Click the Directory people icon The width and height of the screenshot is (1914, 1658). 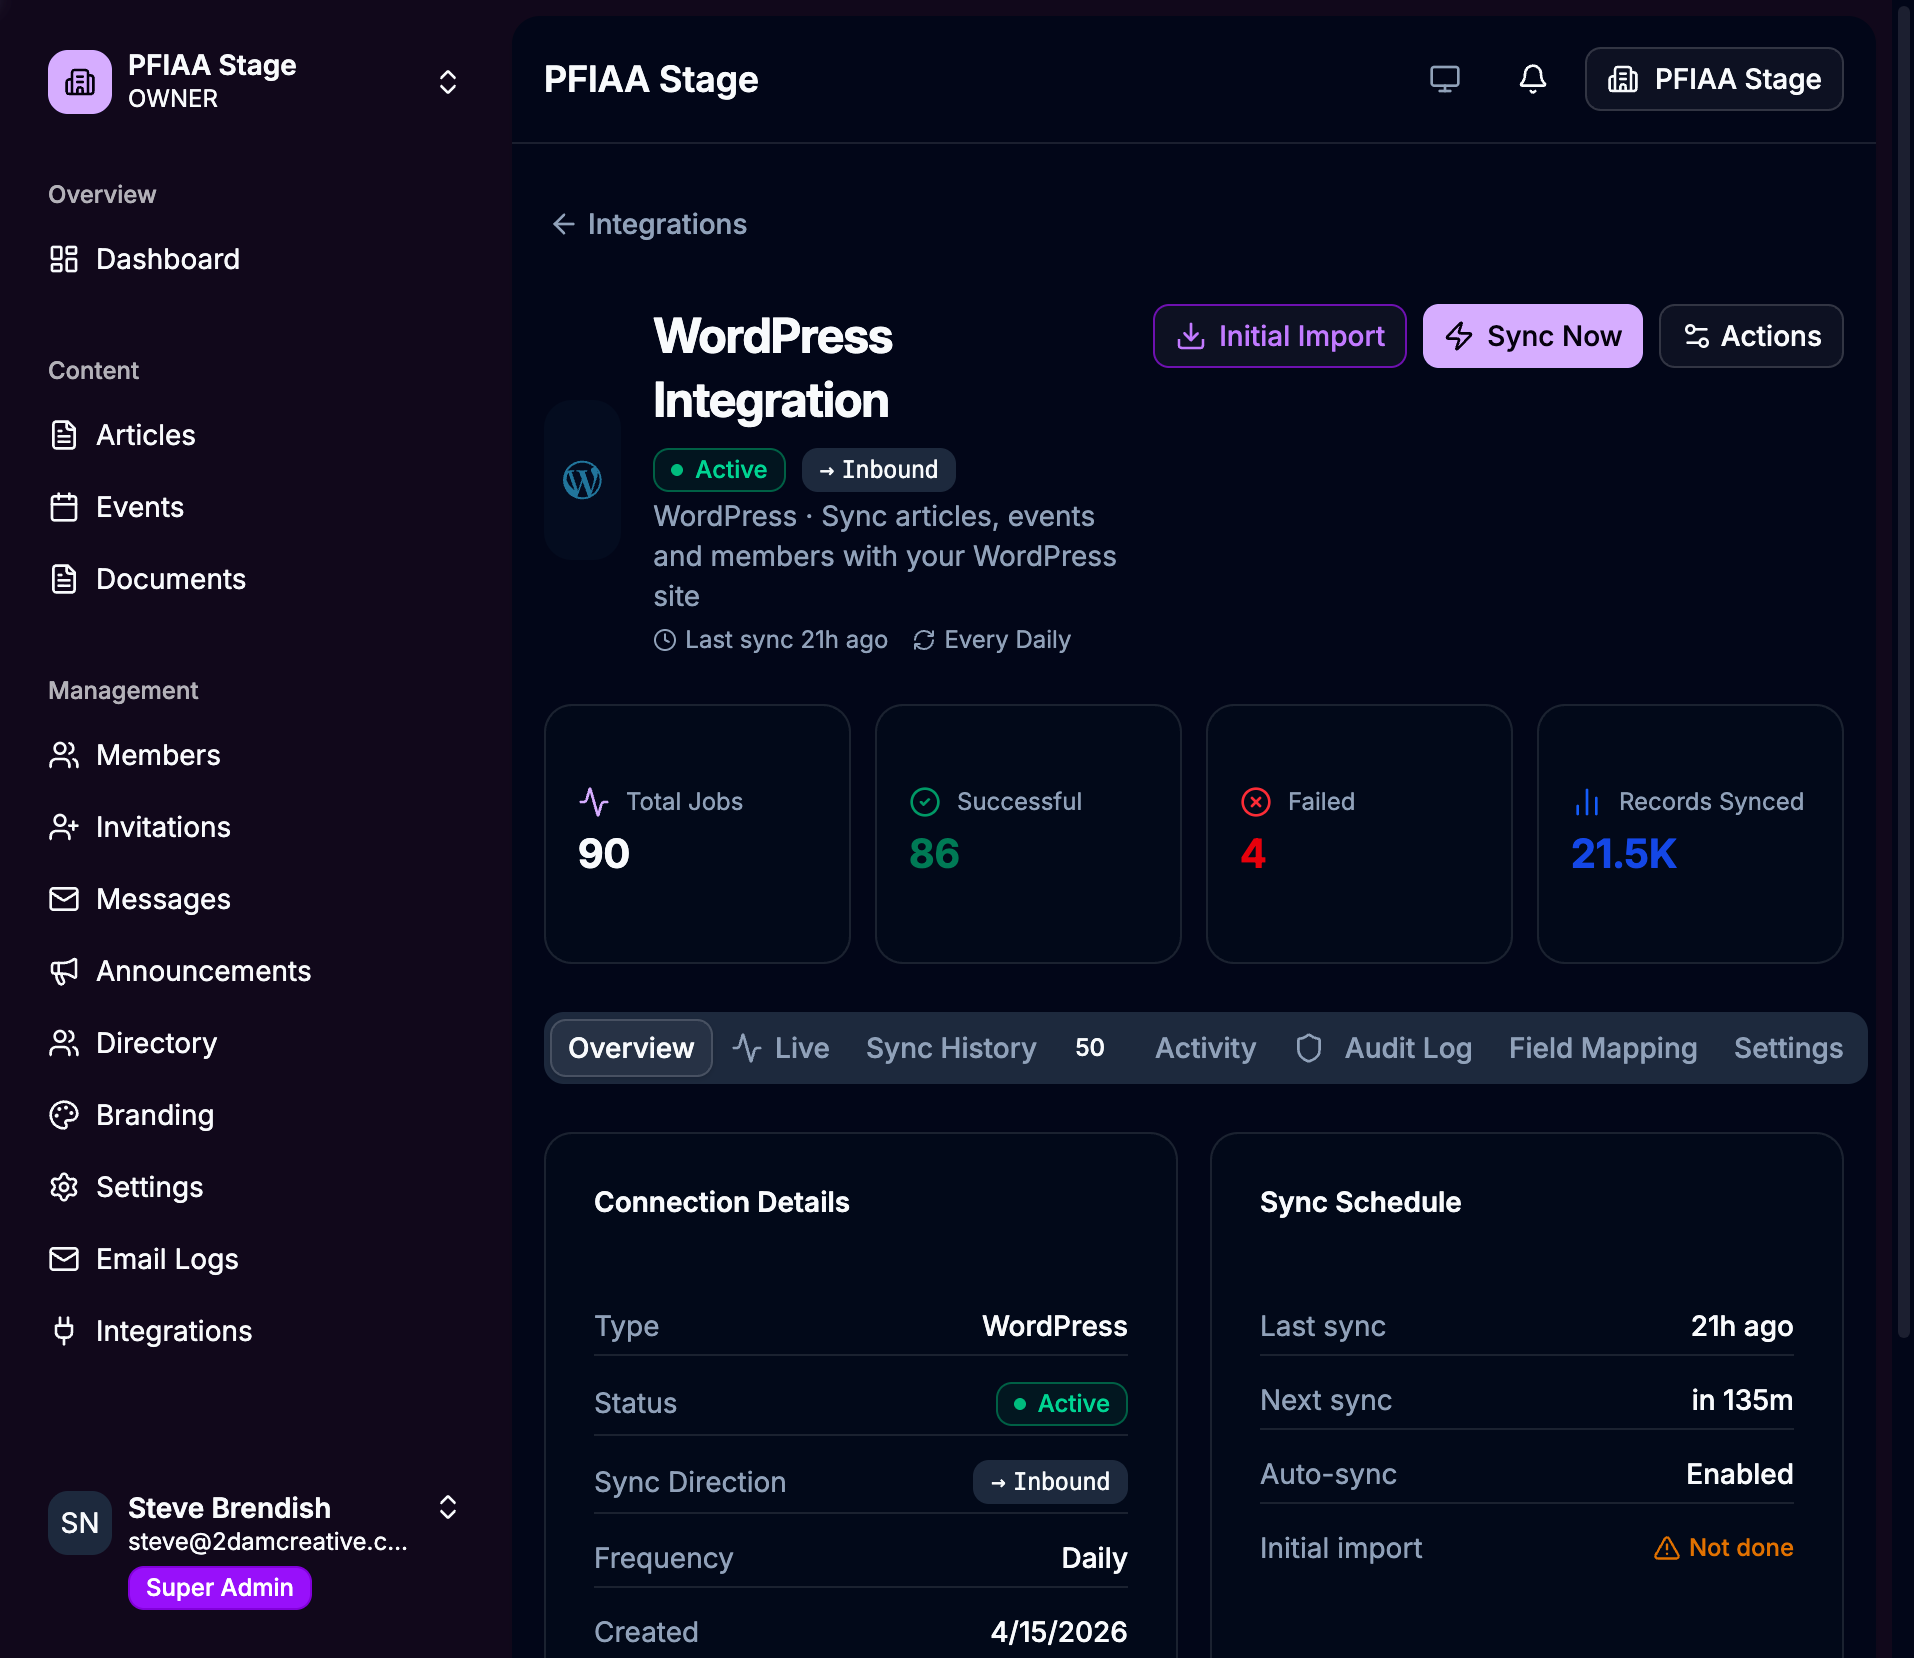pos(64,1043)
